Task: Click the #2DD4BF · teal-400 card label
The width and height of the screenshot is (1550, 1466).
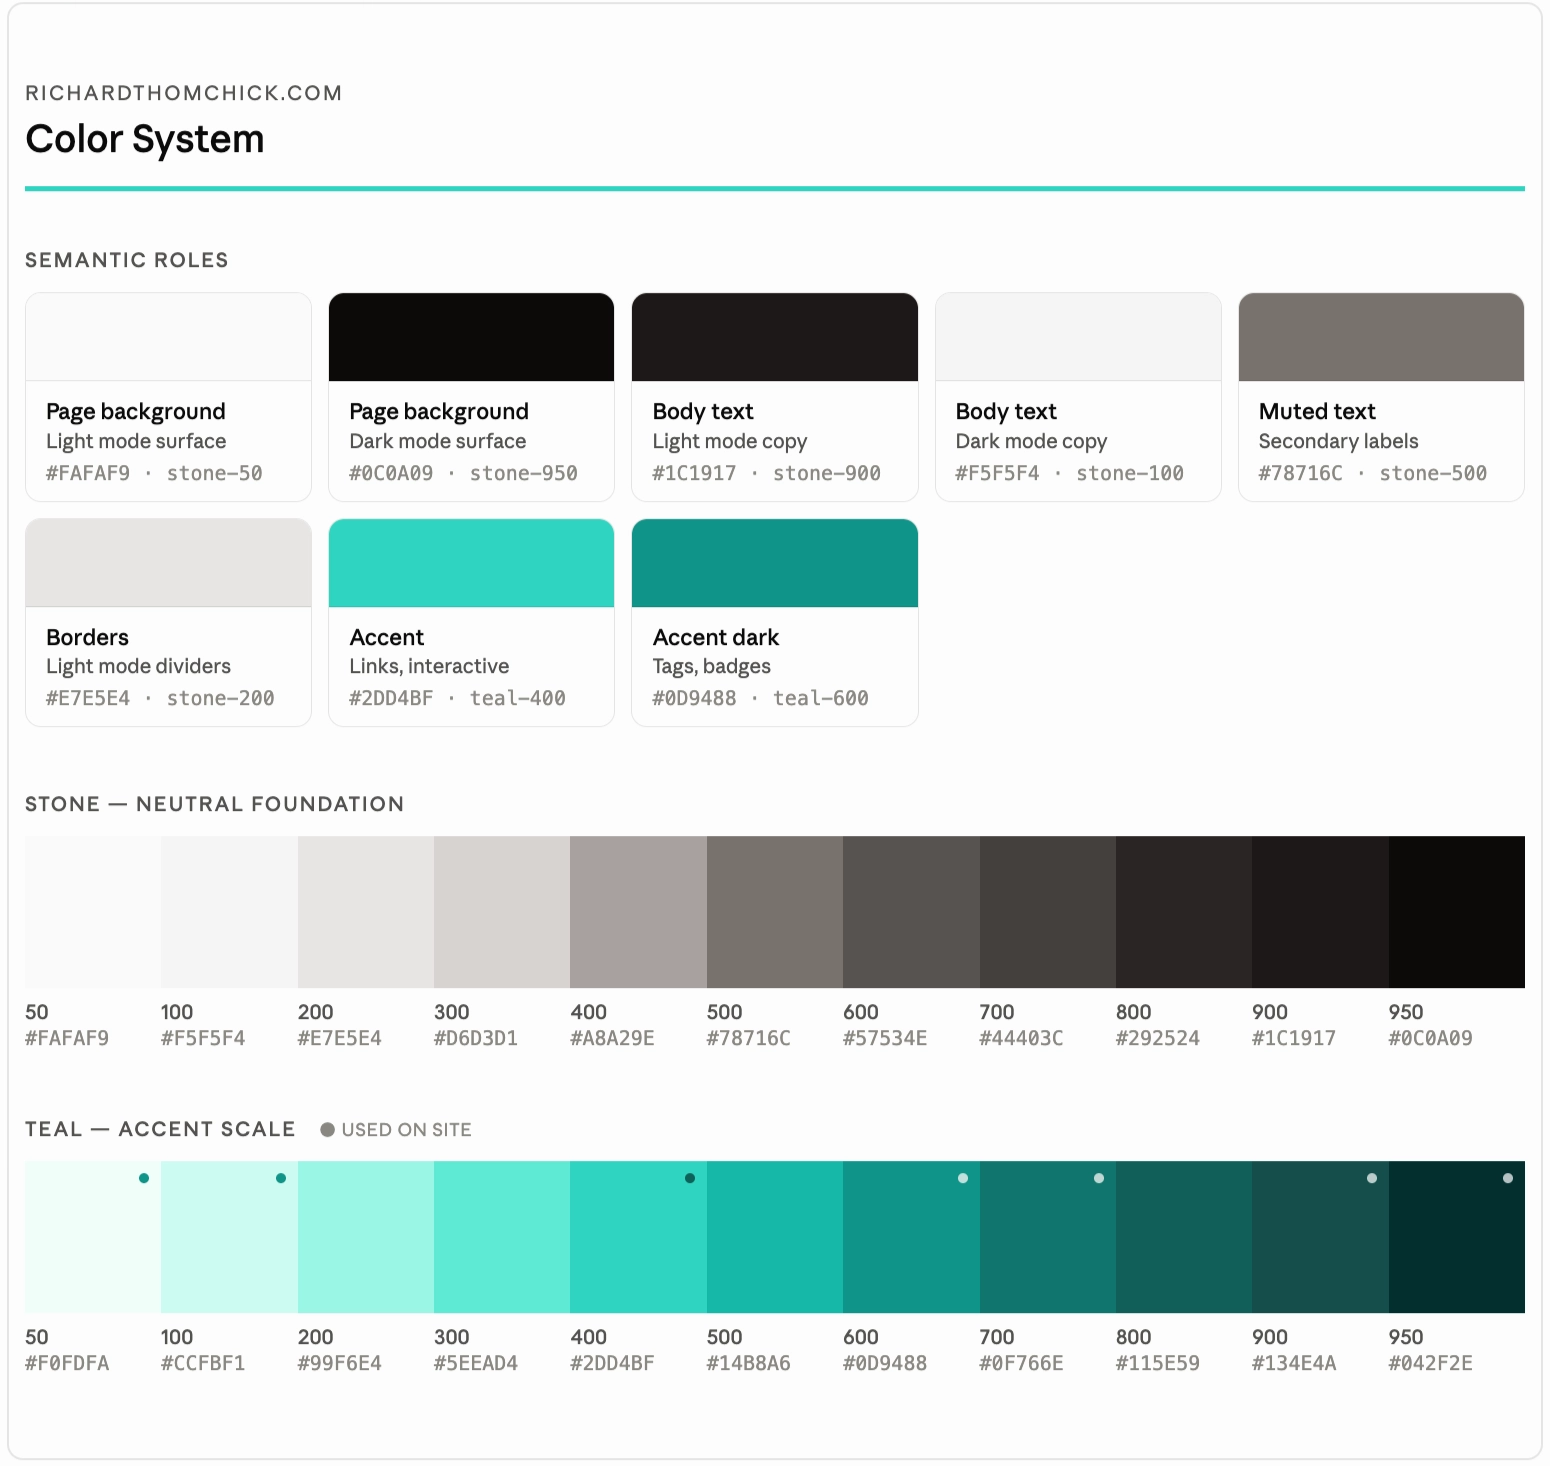Action: pos(457,698)
